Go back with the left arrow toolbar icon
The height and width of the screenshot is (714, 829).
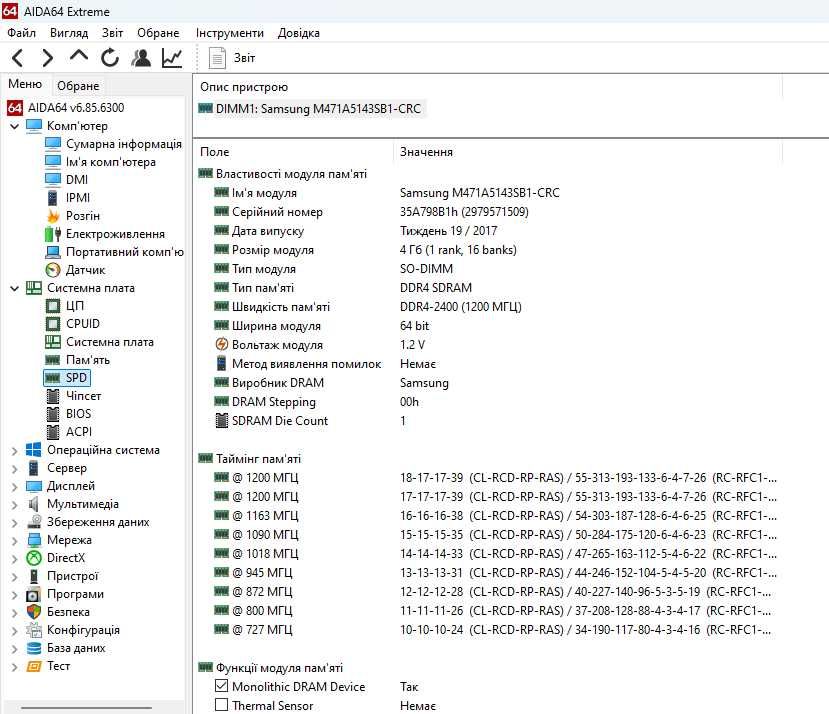pos(17,58)
